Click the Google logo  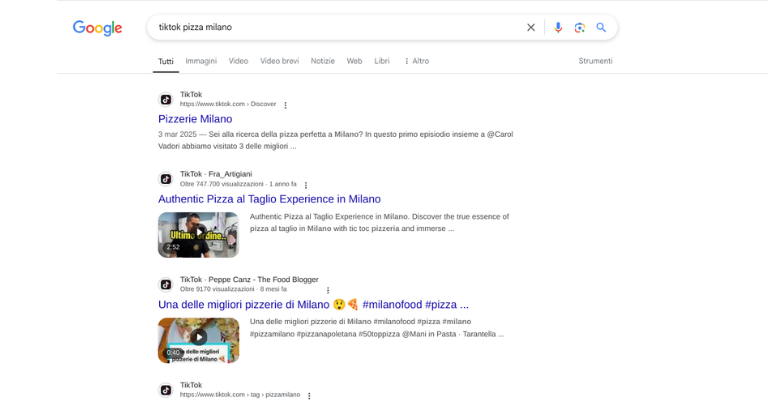97,28
